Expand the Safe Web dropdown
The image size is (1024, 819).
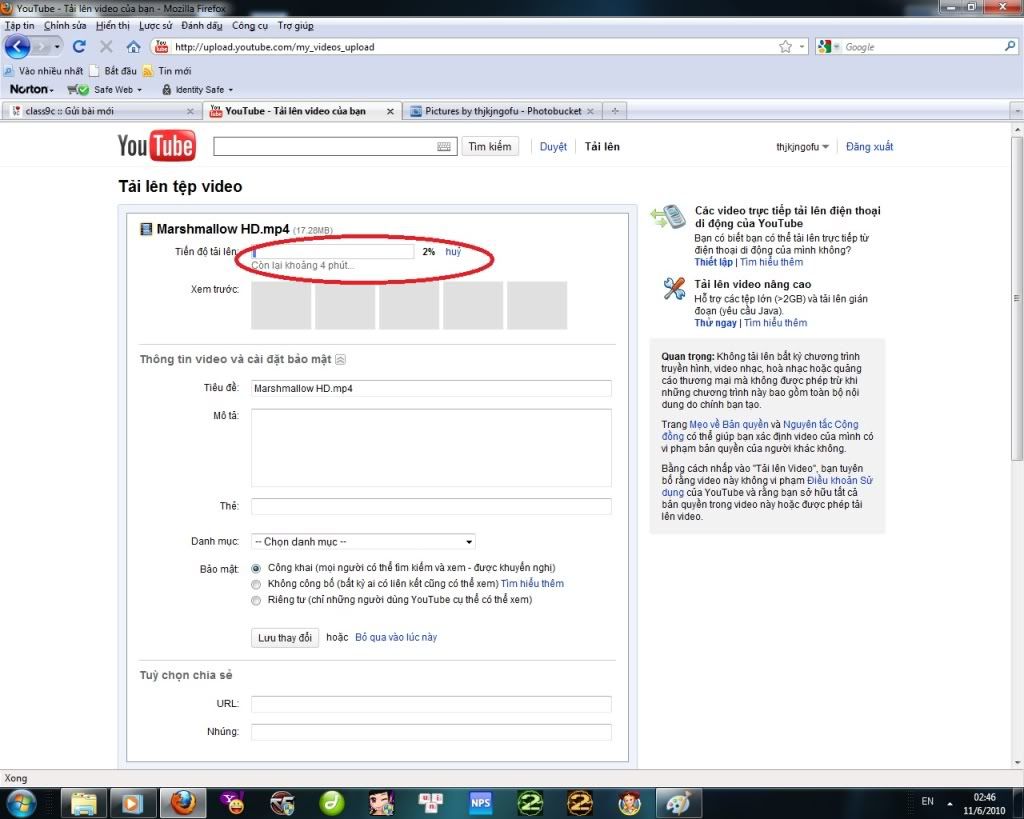click(139, 89)
